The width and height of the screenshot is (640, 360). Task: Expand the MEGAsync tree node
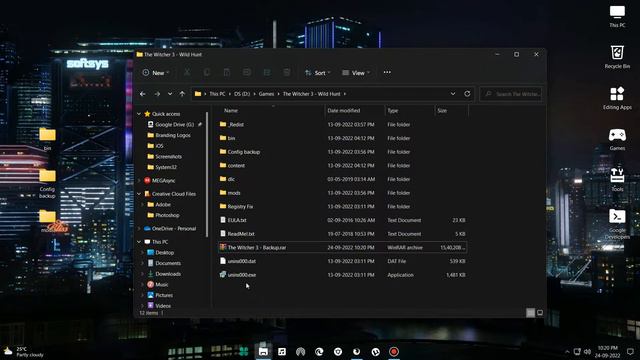139,180
